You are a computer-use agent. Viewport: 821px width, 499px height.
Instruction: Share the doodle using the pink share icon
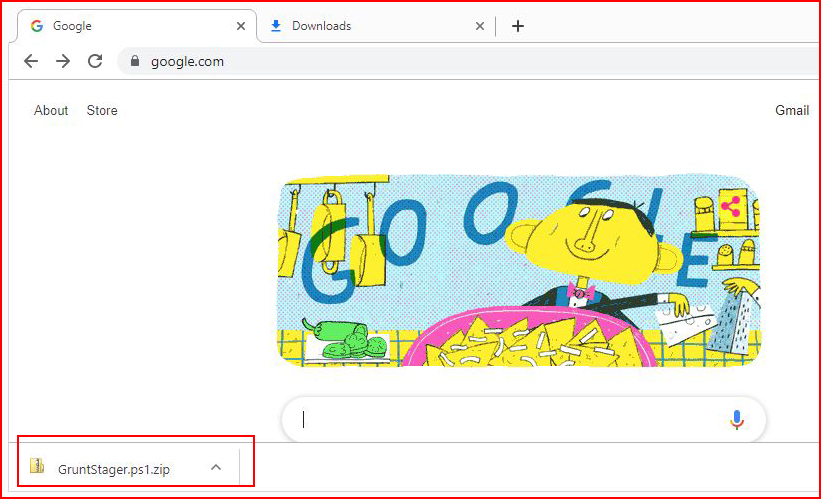pyautogui.click(x=730, y=207)
